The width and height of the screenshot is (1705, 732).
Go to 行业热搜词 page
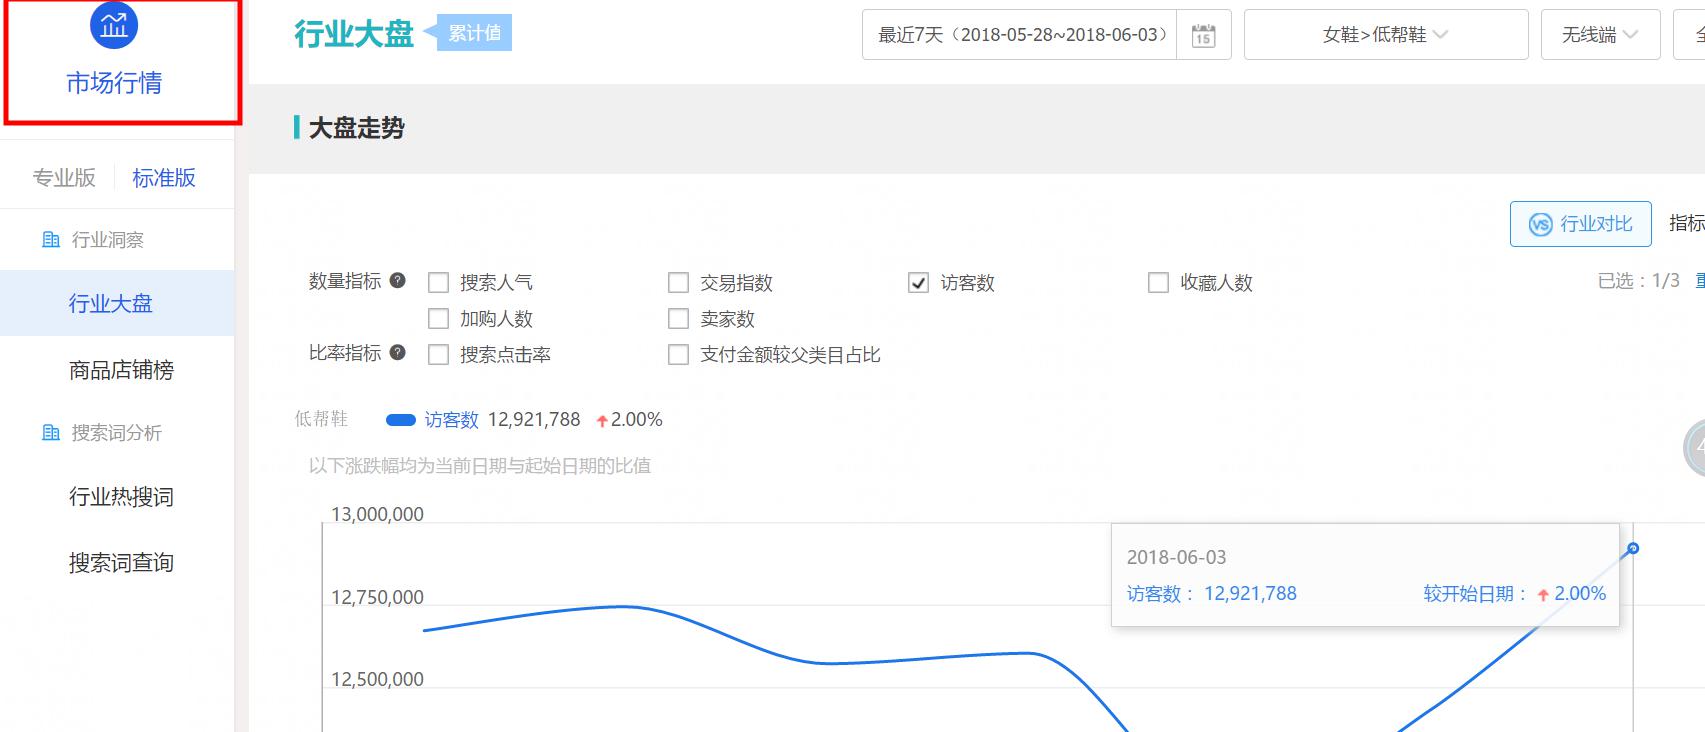coord(121,497)
